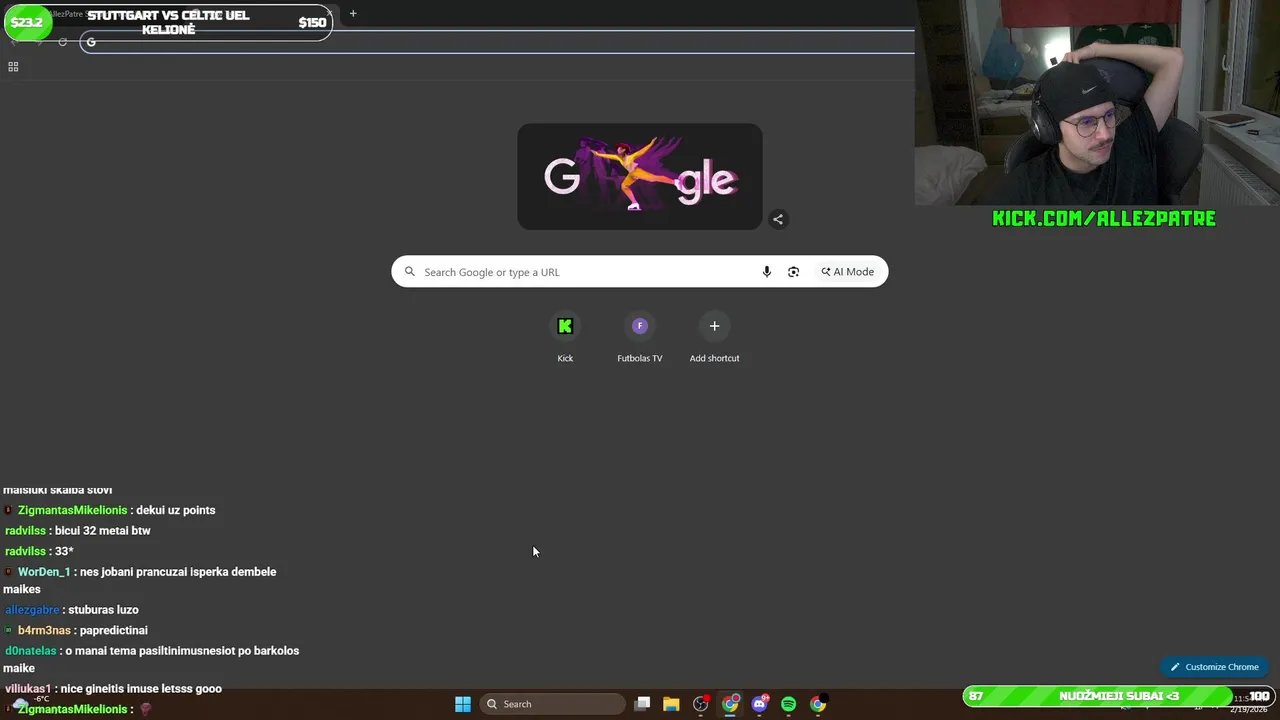Open the Futbolas TV shortcut
1280x720 pixels.
(640, 337)
